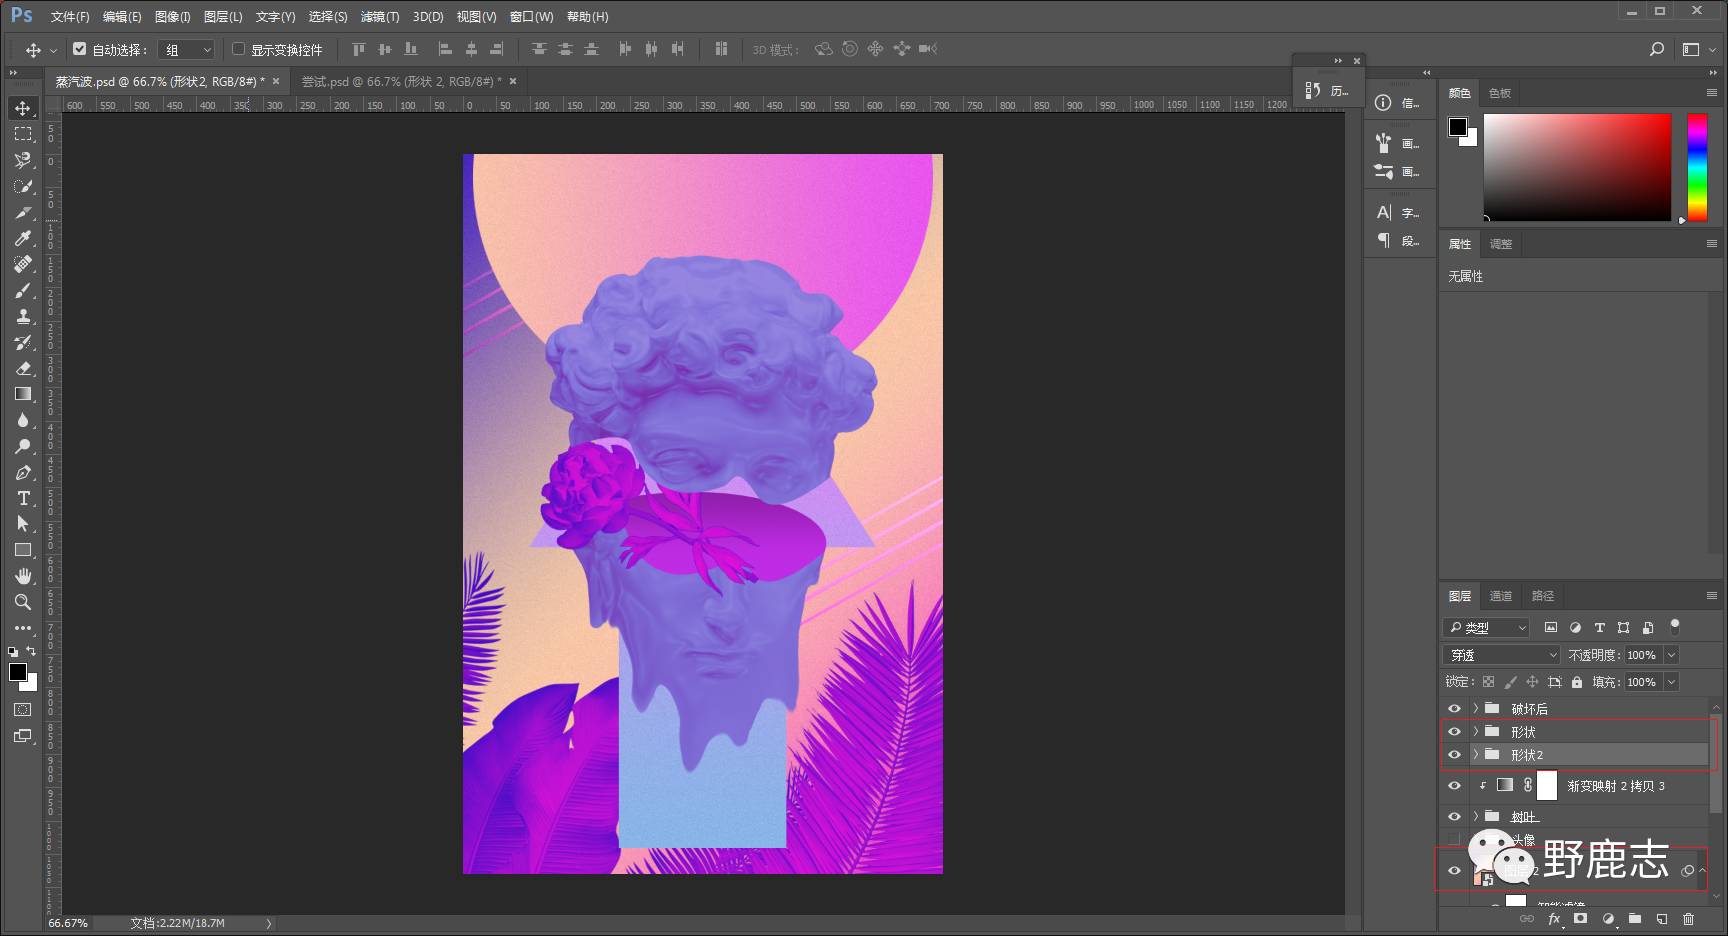Open the search magnifier in options bar
This screenshot has height=936, width=1728.
[x=1657, y=49]
